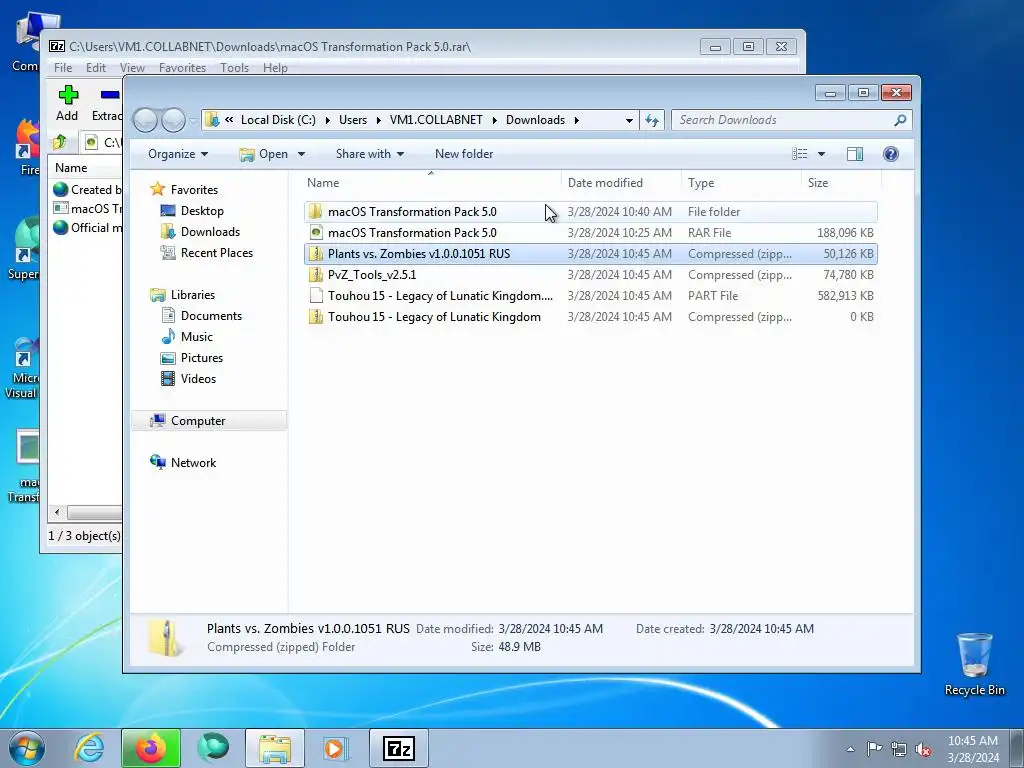Click the Change your view icon
Image resolution: width=1024 pixels, height=768 pixels.
point(800,154)
